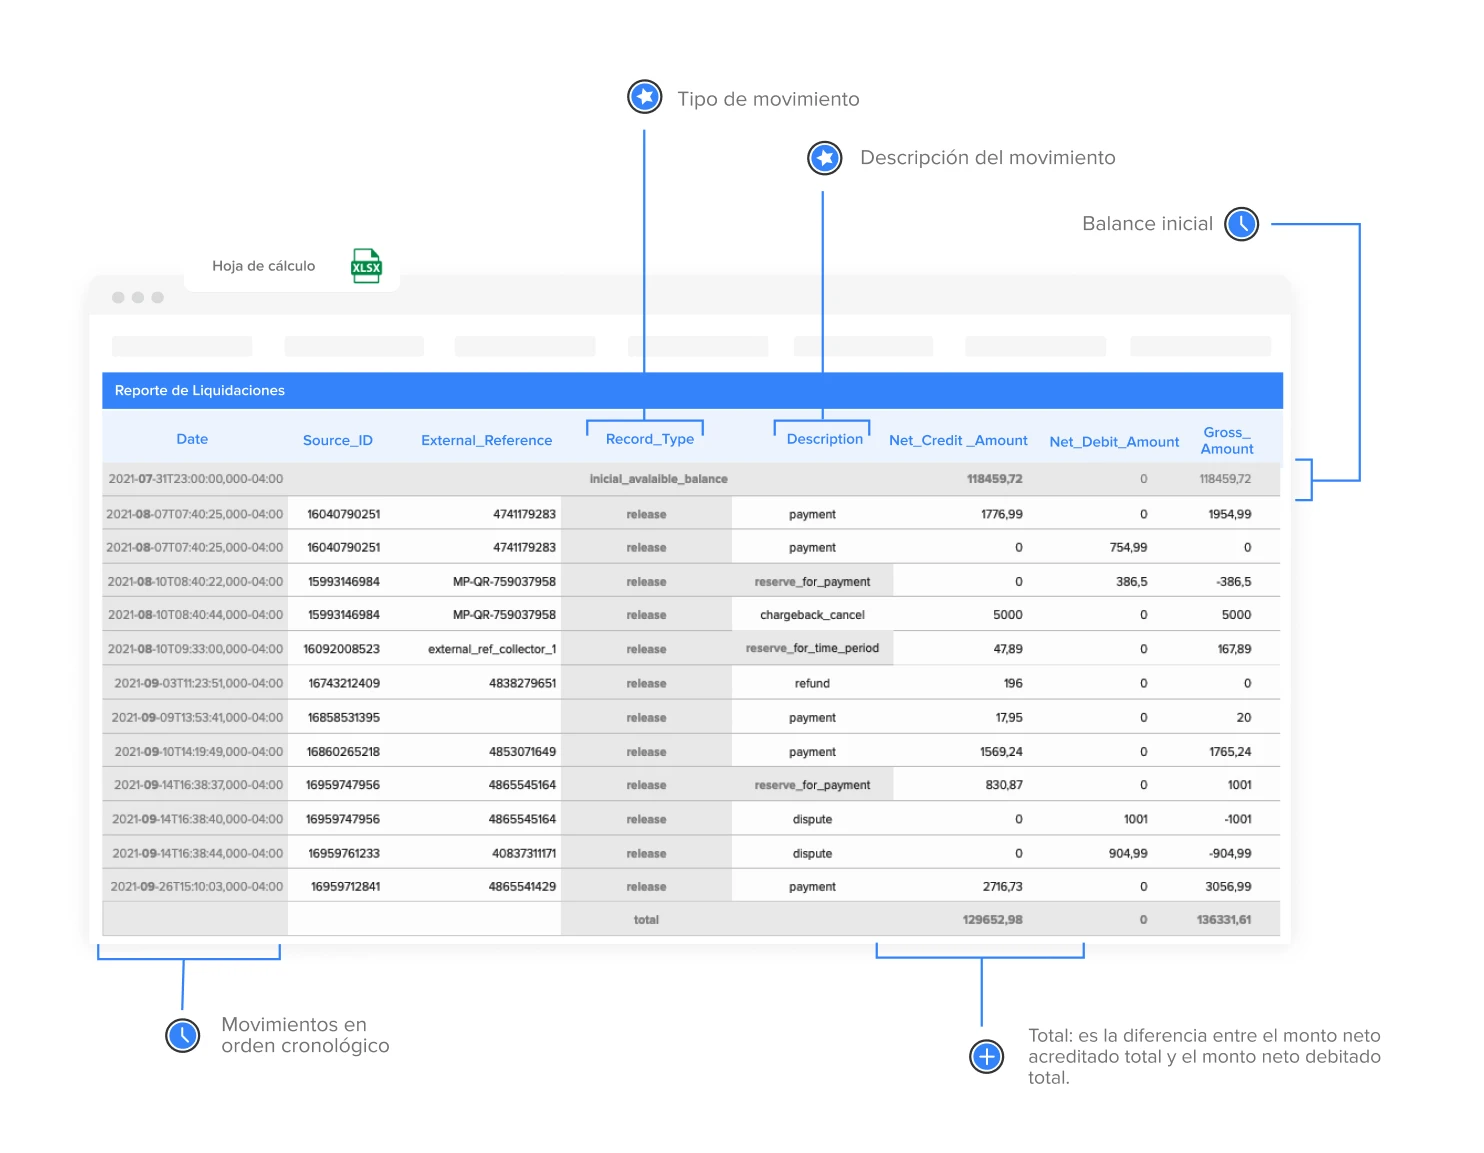This screenshot has width=1484, height=1153.
Task: Click the plus icon beside the Total explanation
Action: 987,1056
